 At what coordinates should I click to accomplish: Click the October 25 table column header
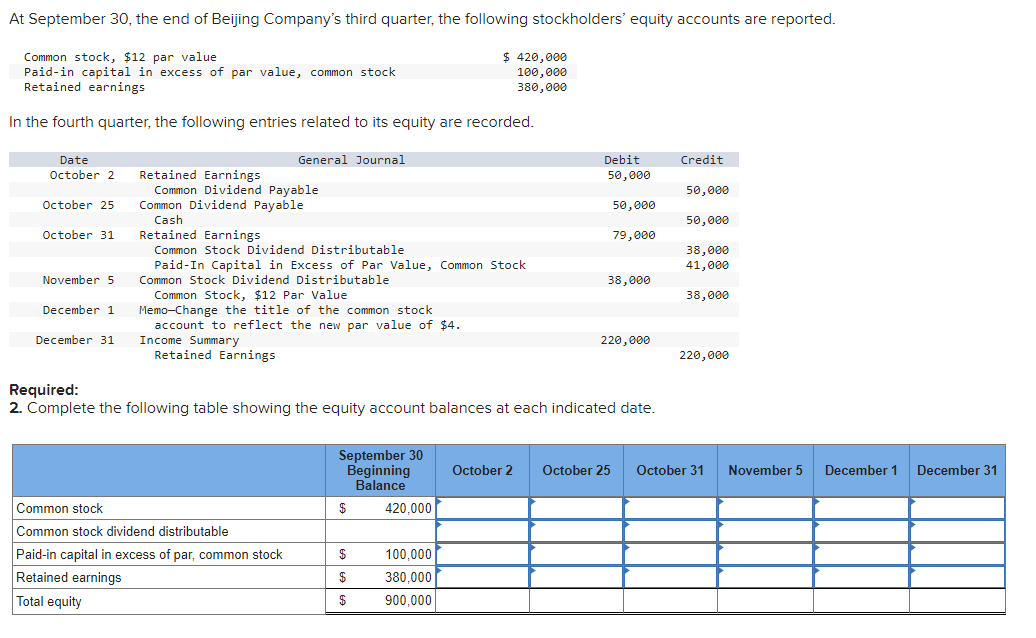(576, 470)
